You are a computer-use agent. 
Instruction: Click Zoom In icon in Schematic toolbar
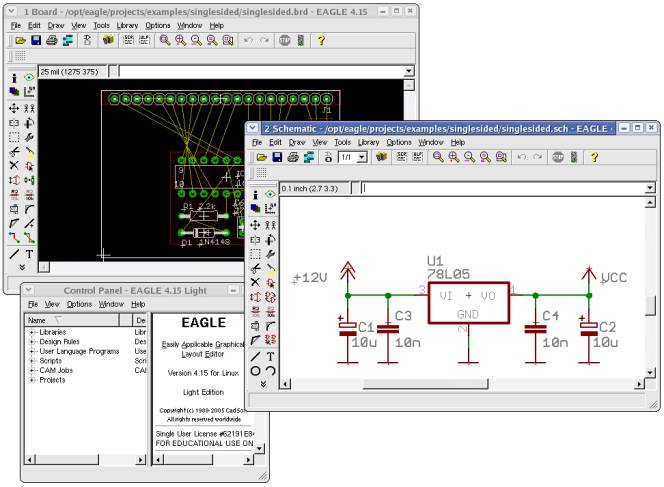click(x=454, y=157)
